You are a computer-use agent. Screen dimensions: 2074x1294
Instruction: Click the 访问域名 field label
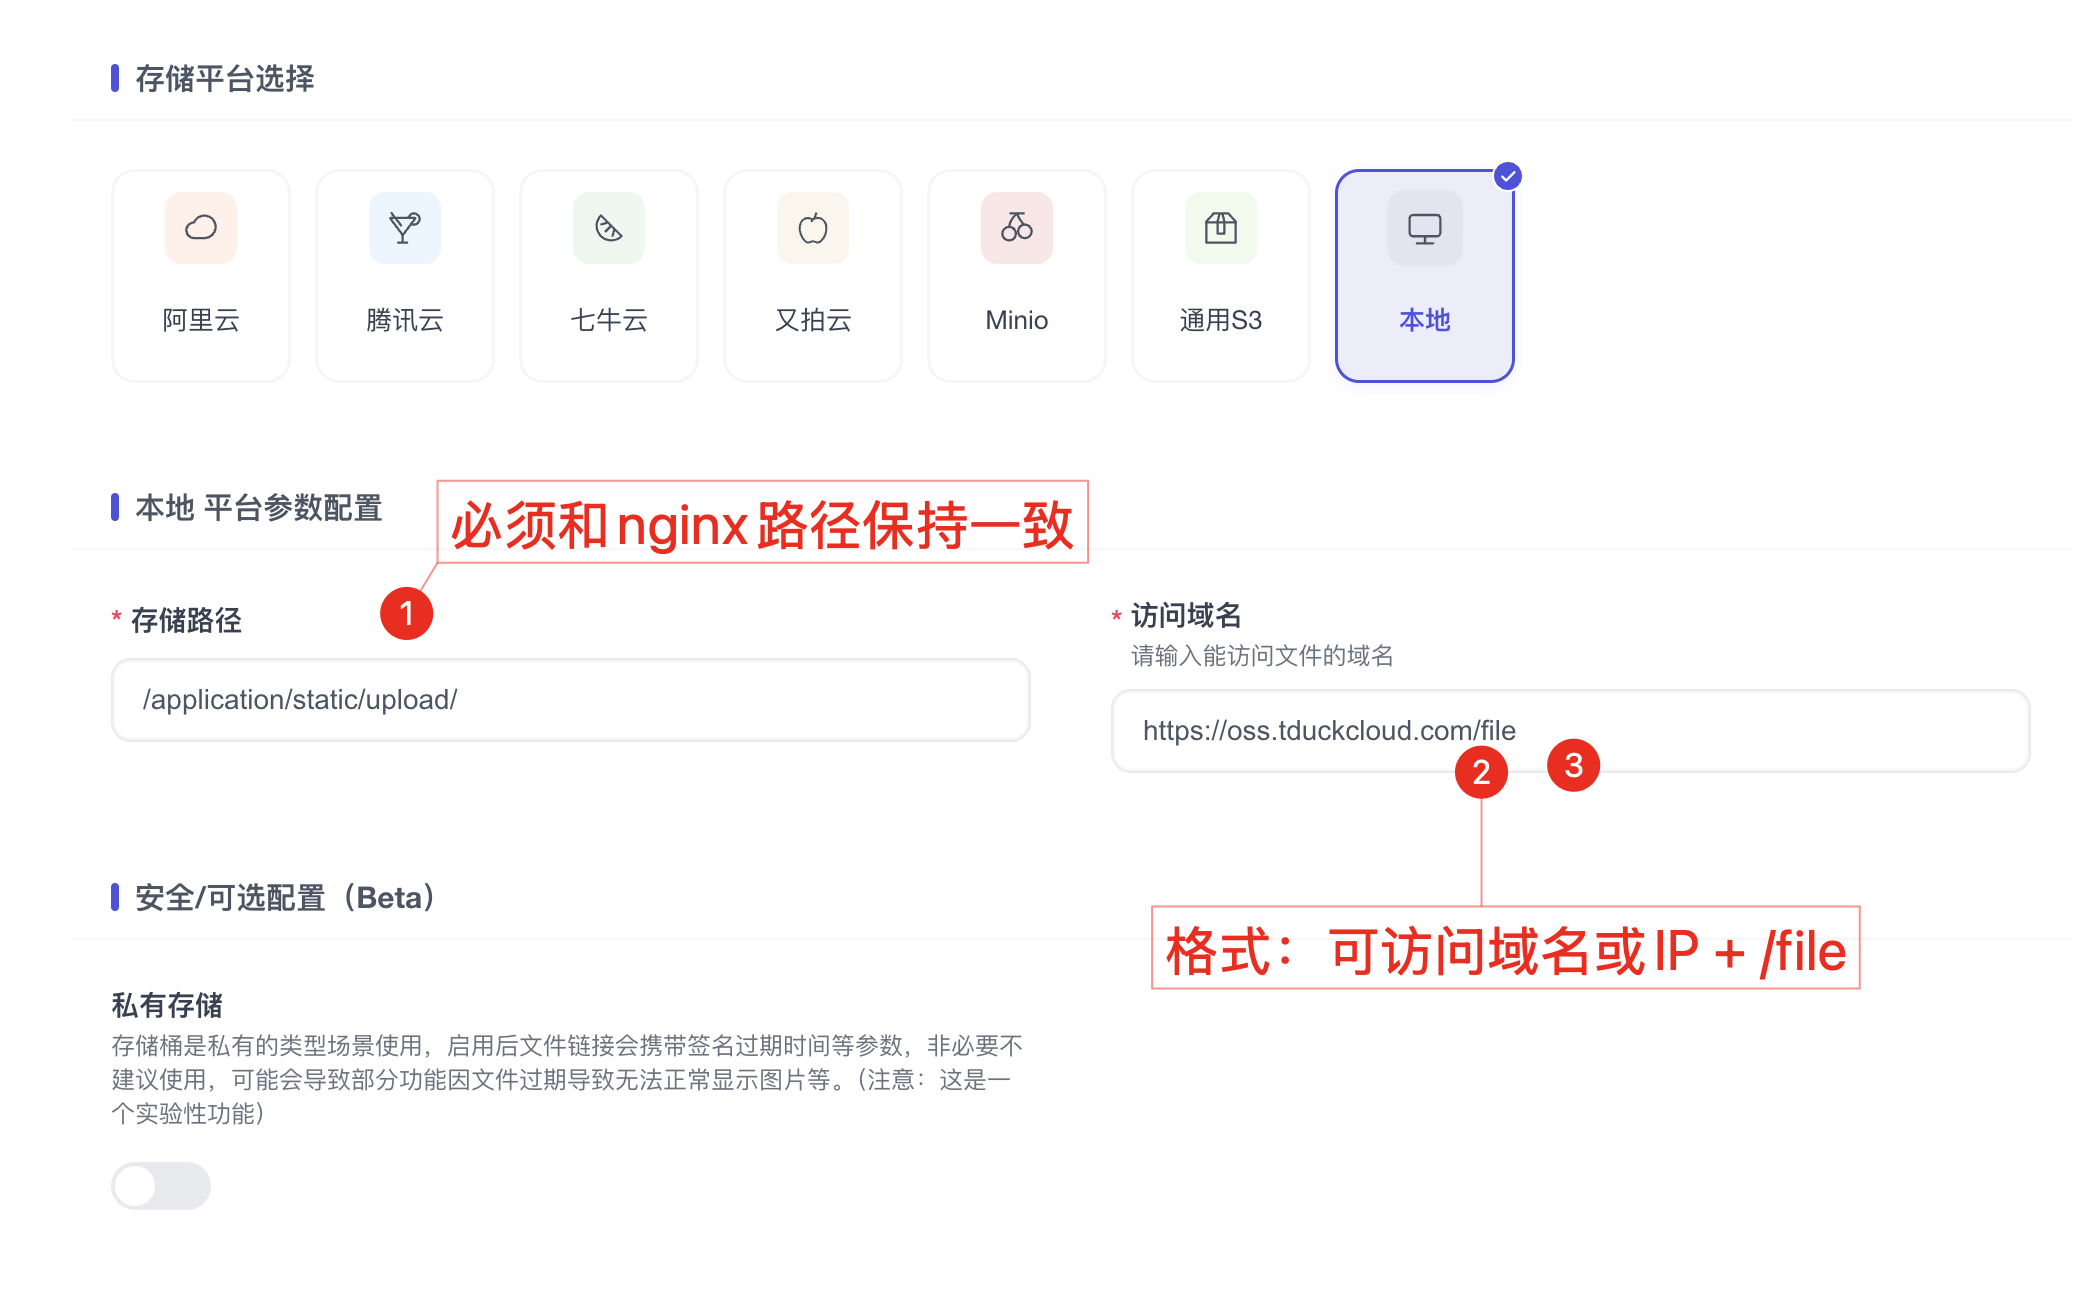(x=1187, y=616)
